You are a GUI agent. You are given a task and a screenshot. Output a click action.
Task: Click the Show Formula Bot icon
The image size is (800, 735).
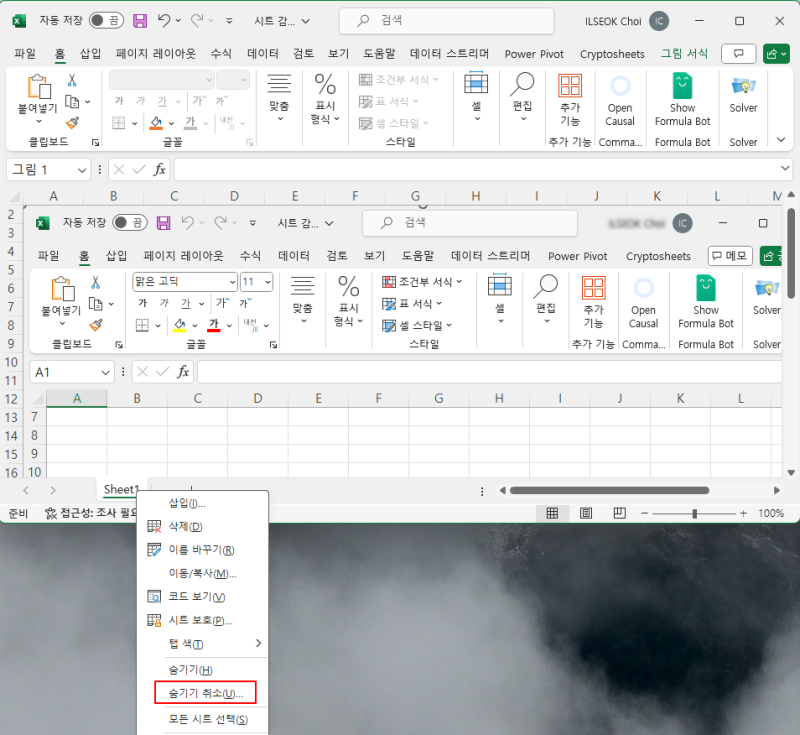[x=682, y=86]
